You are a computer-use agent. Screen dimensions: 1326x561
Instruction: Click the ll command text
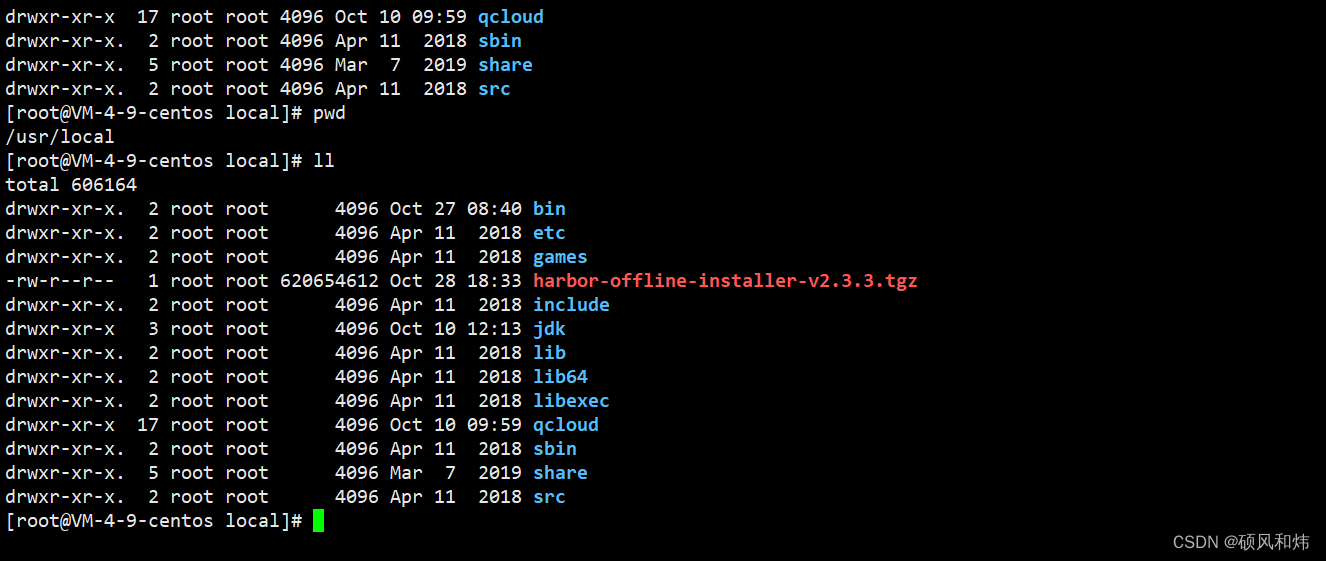tap(323, 161)
